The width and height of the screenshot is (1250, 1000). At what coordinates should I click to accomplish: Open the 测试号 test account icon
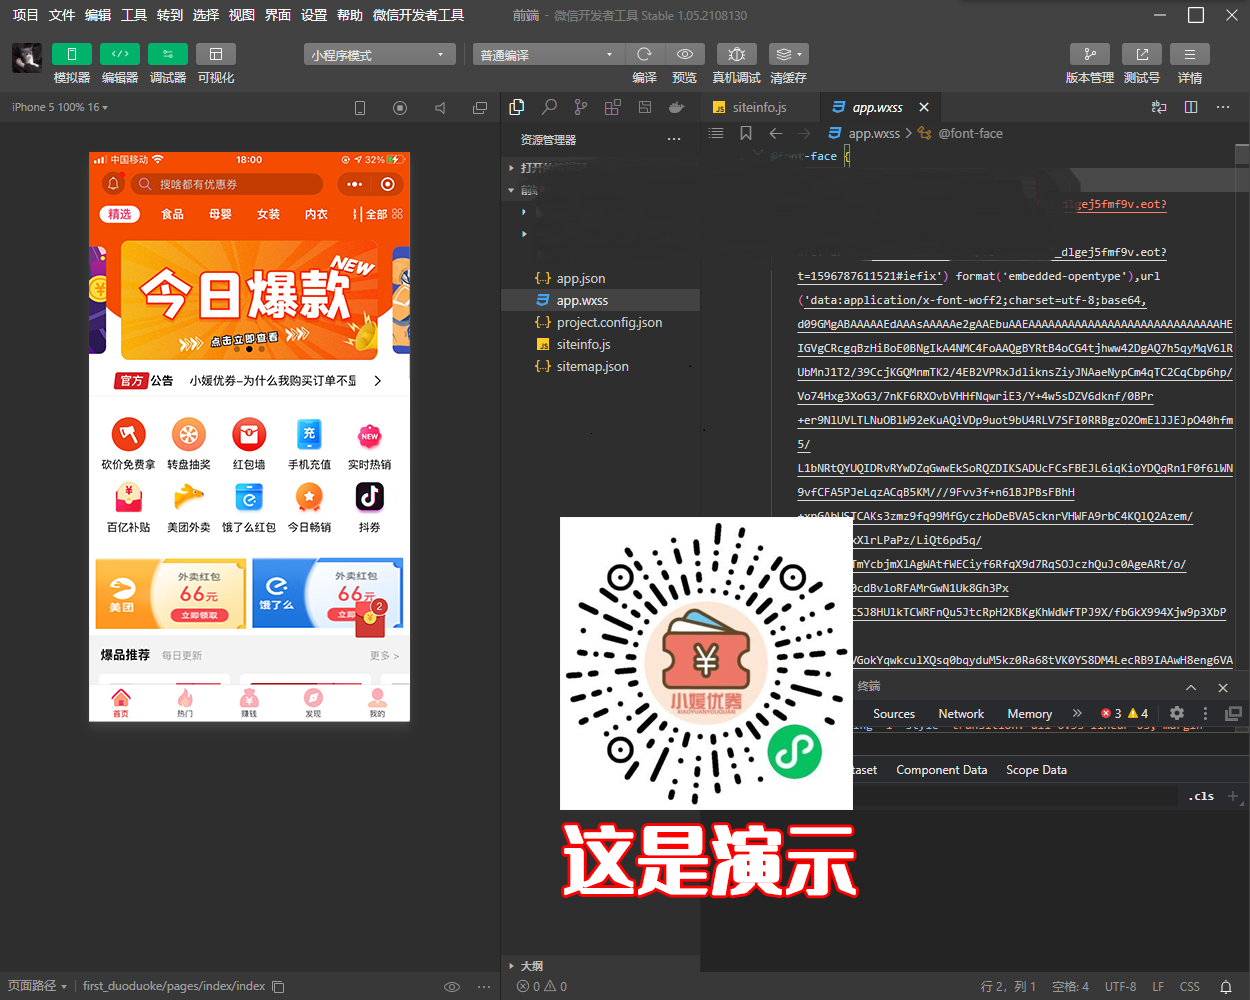click(x=1142, y=54)
